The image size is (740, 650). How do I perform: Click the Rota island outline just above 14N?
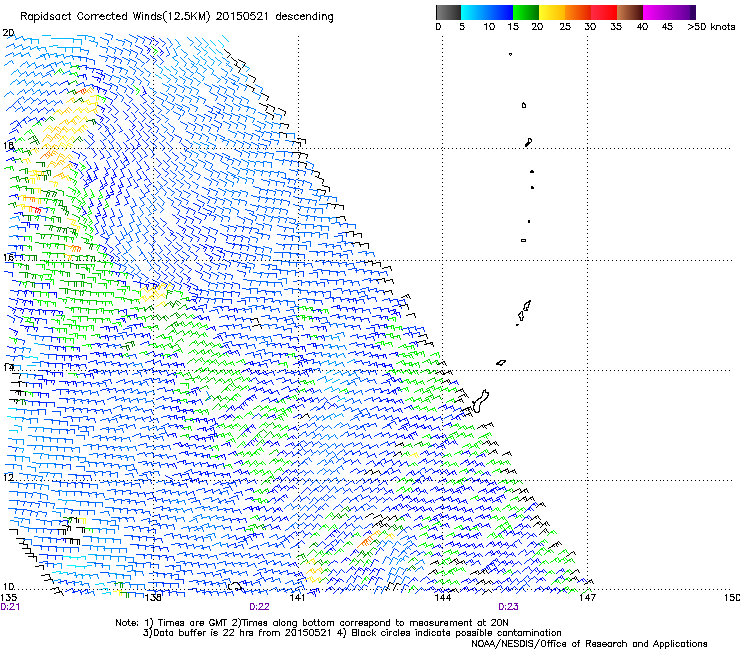pyautogui.click(x=501, y=363)
